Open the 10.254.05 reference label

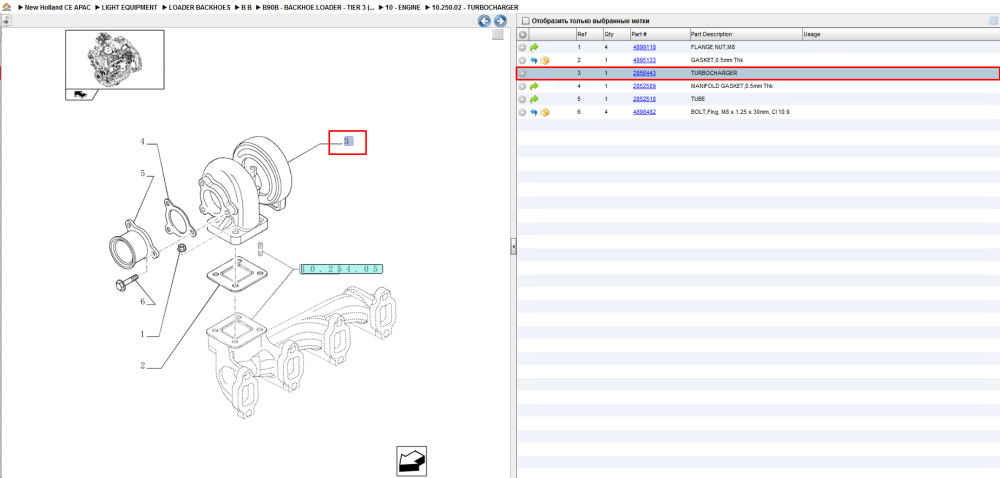(341, 269)
